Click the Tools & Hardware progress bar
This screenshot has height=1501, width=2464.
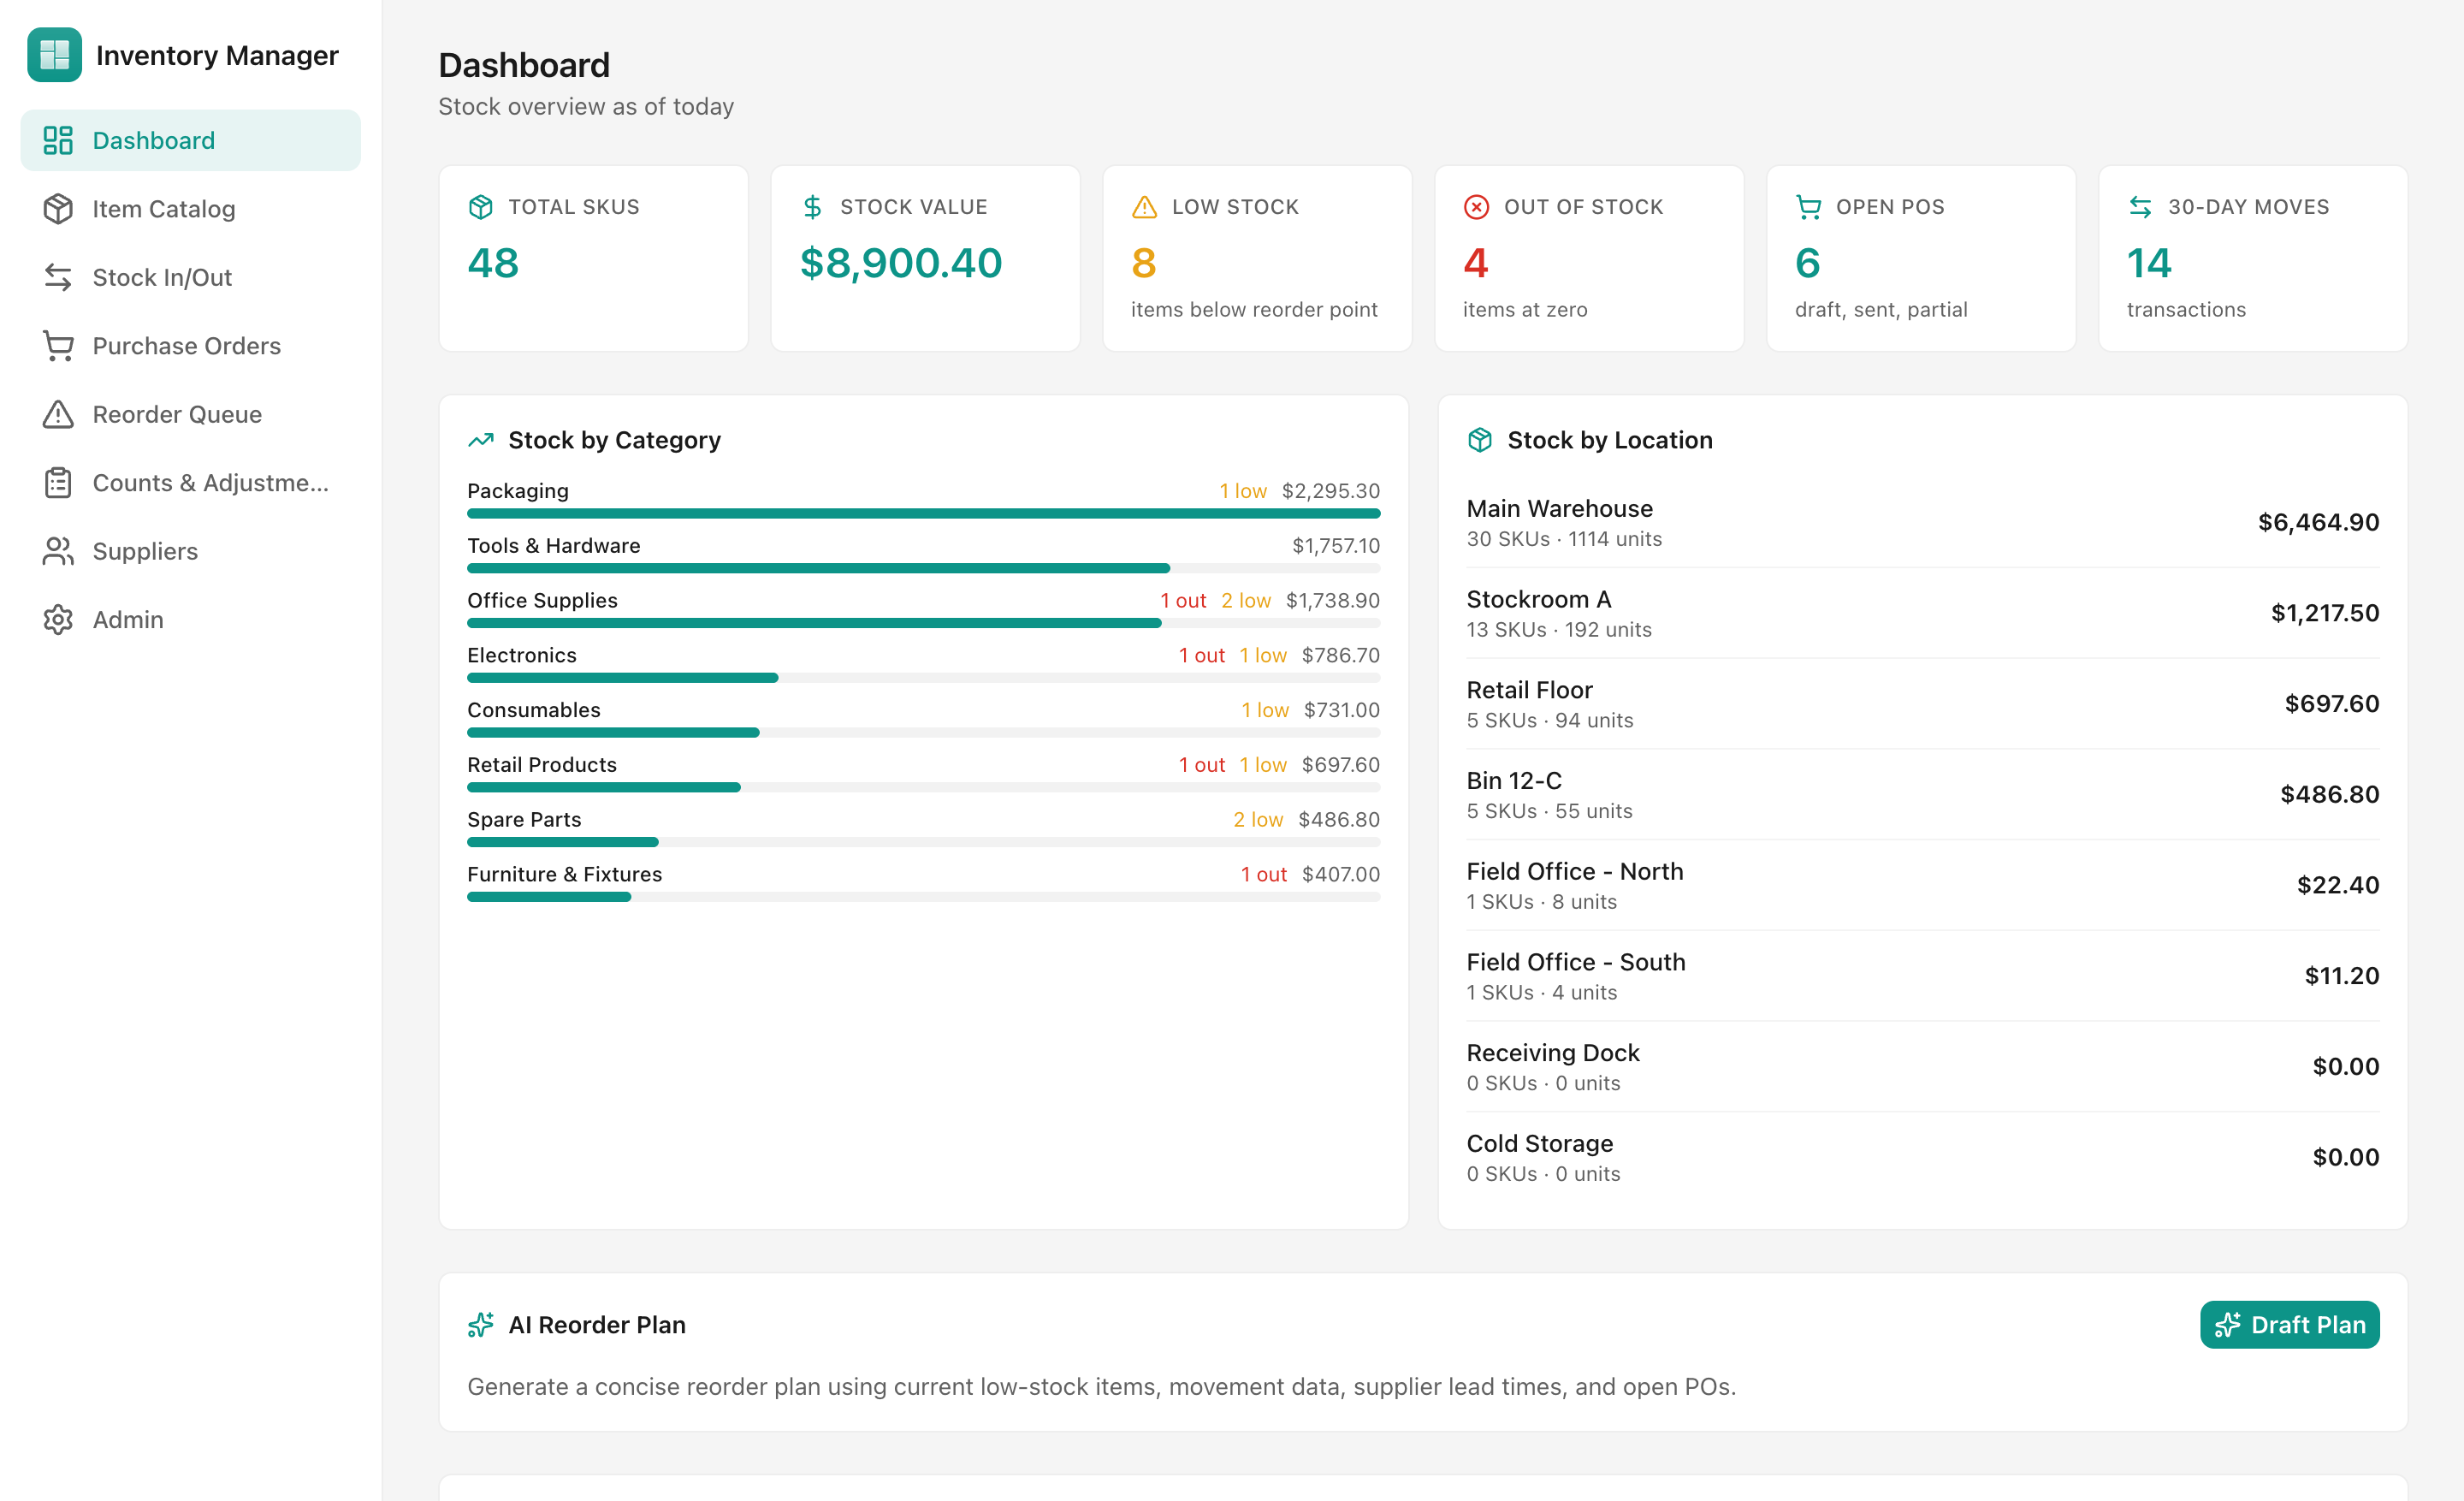coord(924,568)
